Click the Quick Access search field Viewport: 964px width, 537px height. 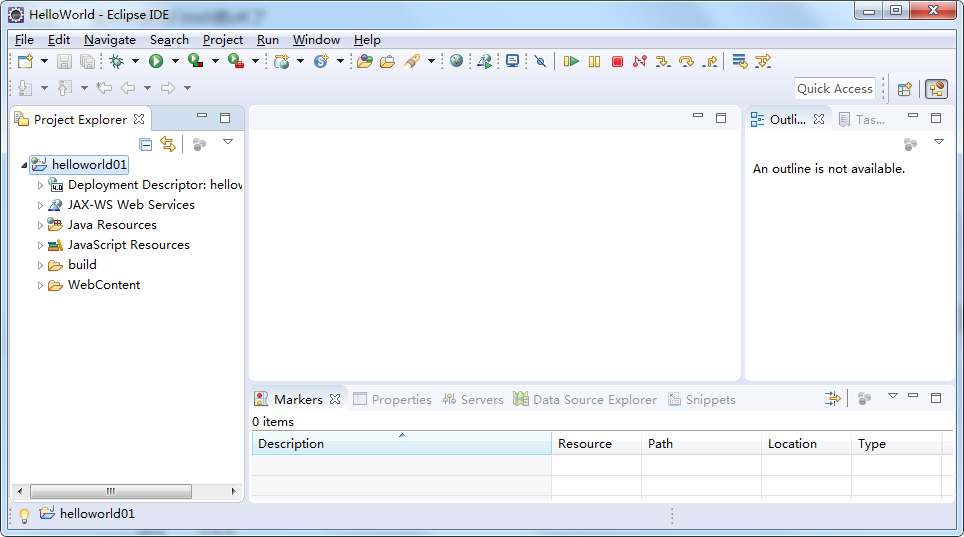835,89
